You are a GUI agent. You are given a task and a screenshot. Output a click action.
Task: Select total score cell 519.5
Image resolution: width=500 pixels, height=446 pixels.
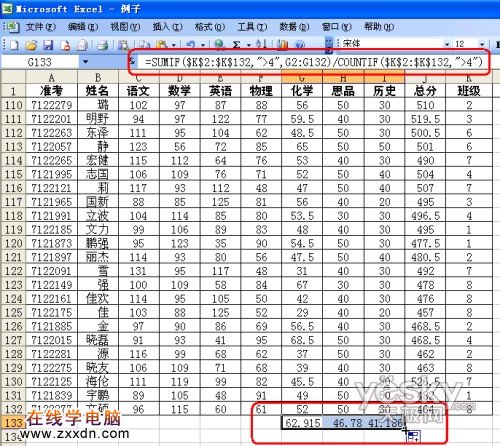click(x=425, y=119)
